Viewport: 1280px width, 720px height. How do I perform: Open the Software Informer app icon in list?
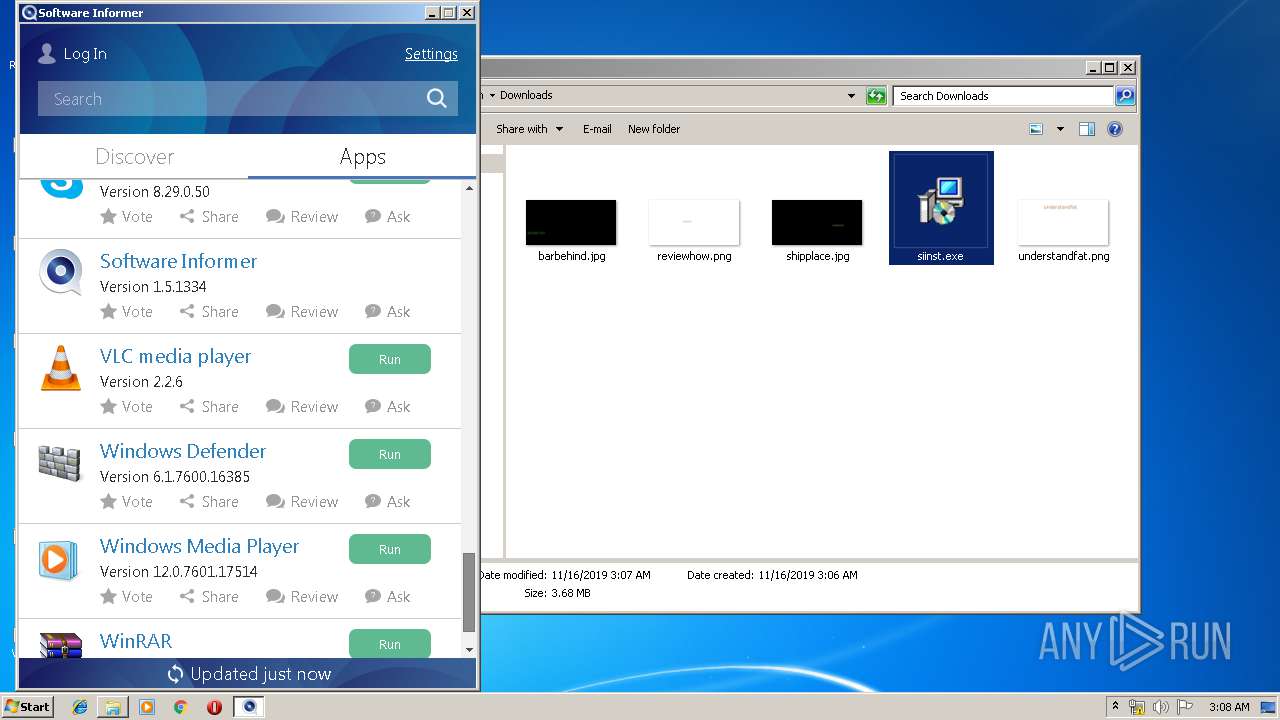[x=60, y=272]
